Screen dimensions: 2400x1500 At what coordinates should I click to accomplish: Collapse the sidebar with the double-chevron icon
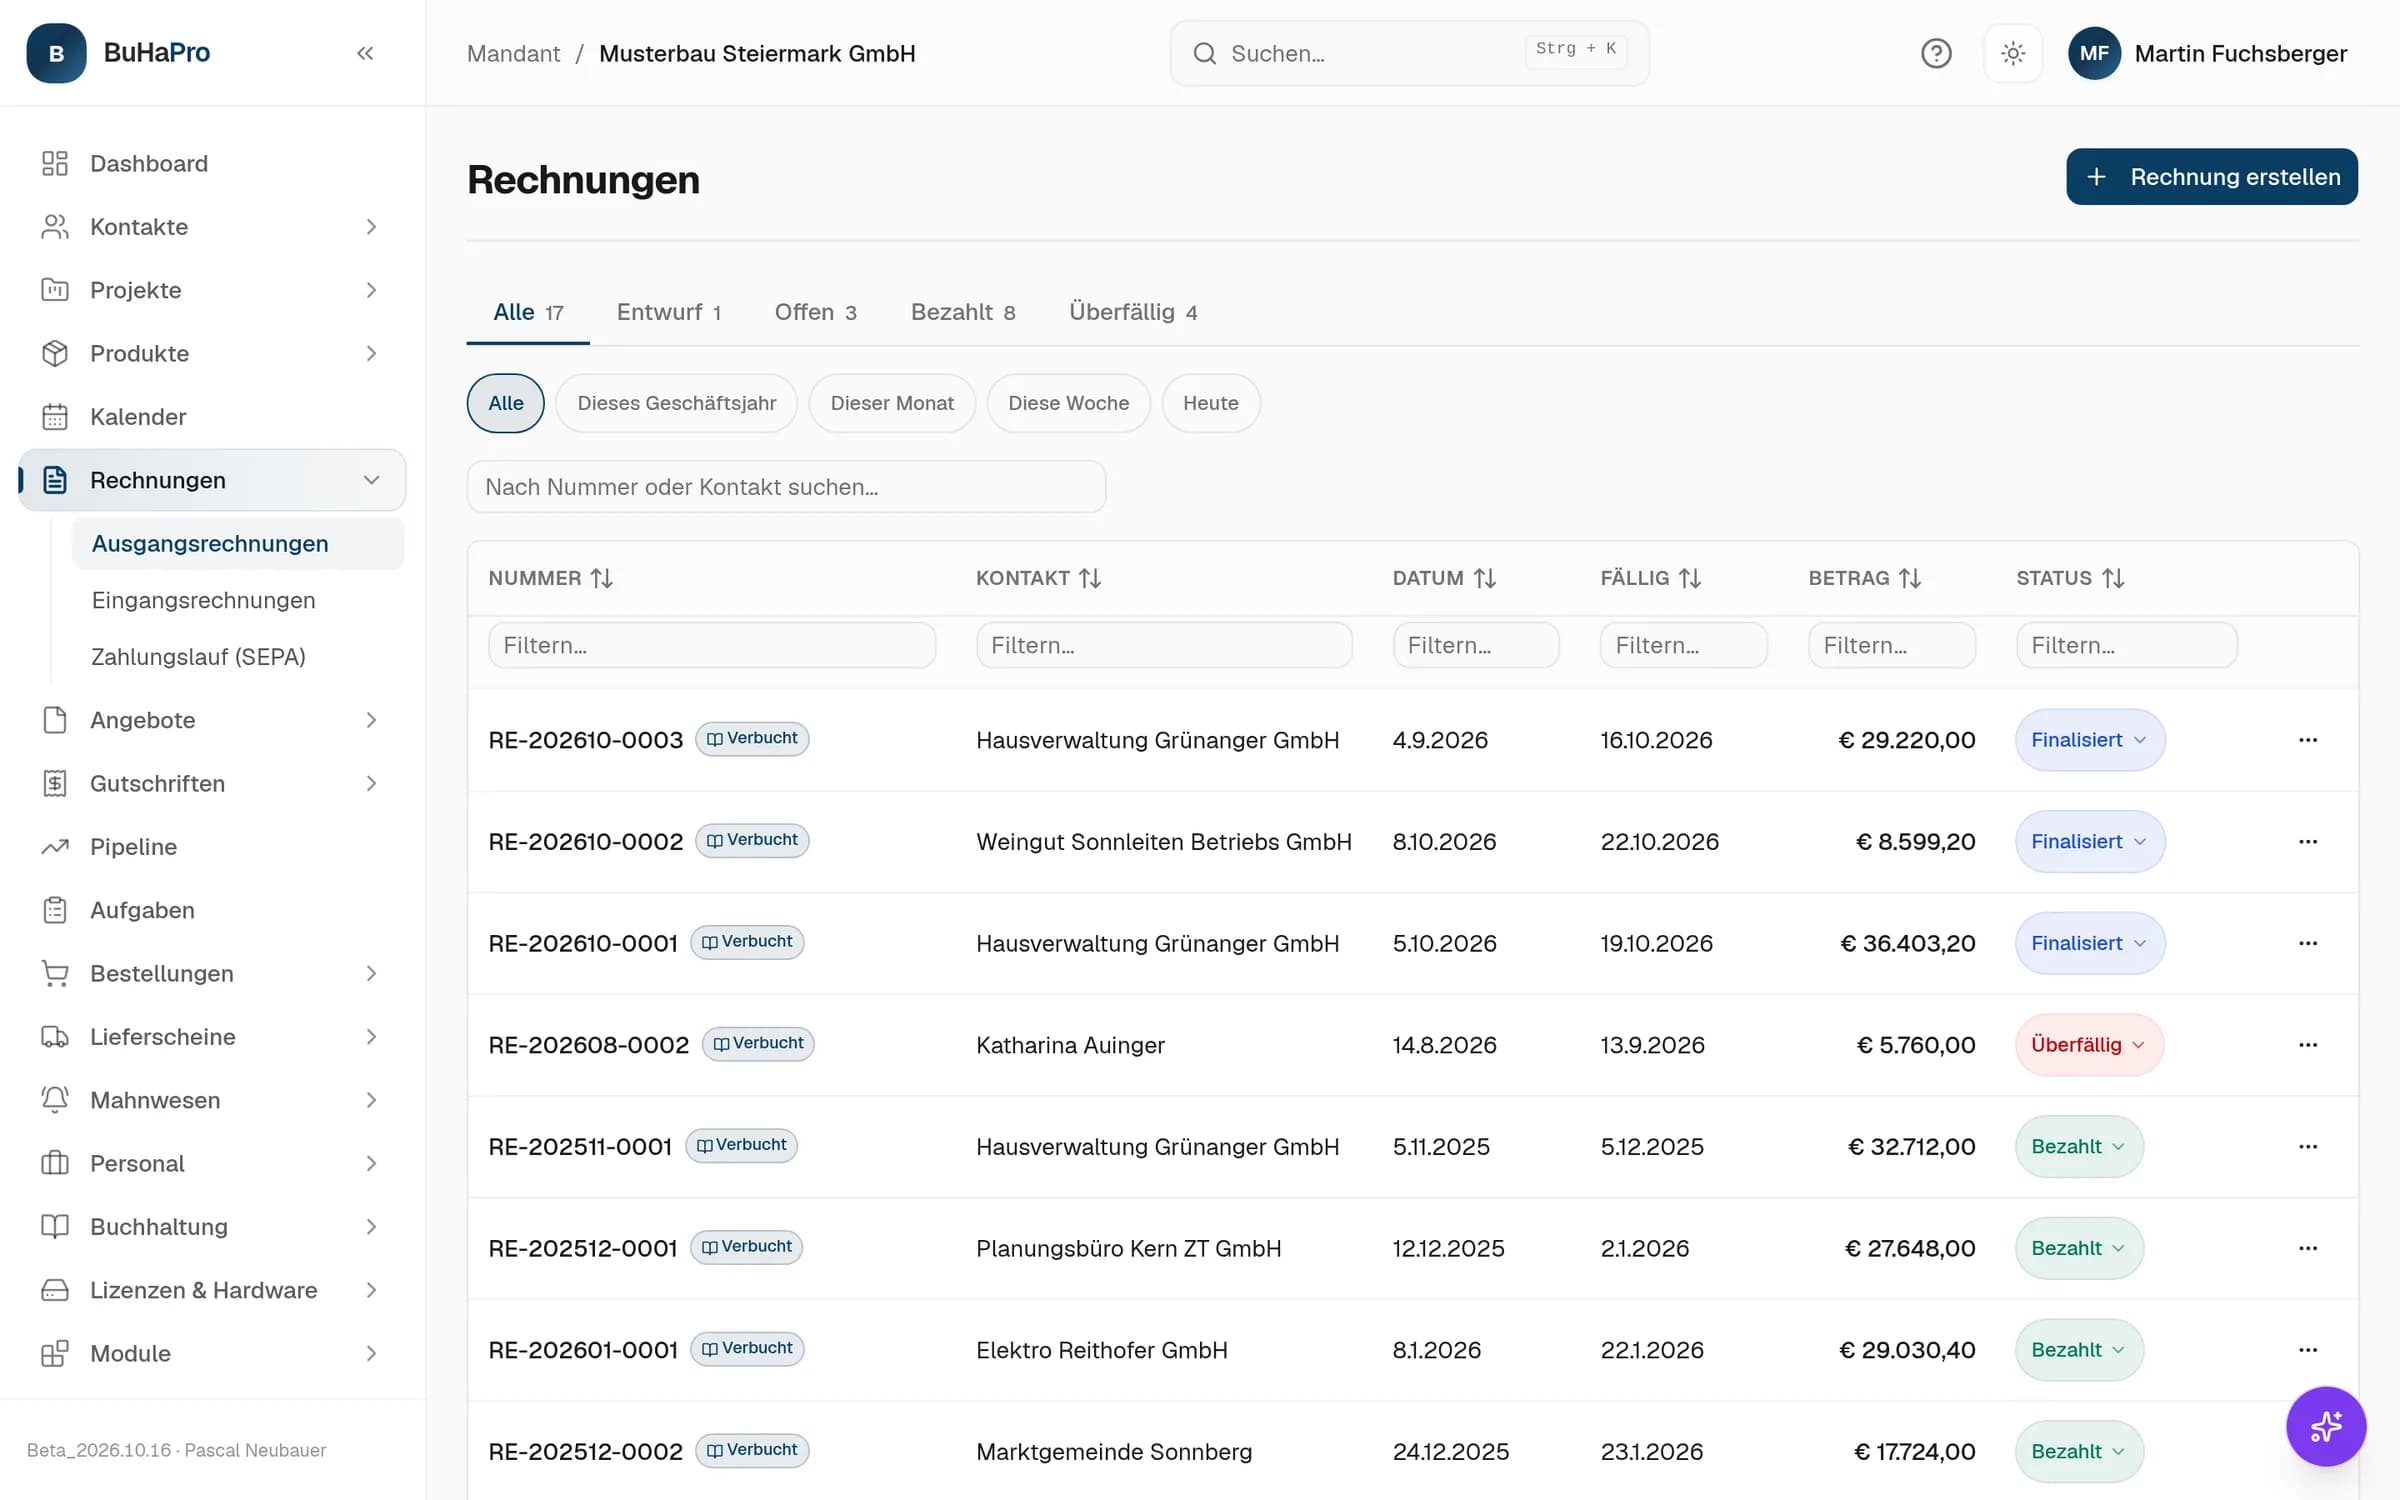coord(365,53)
